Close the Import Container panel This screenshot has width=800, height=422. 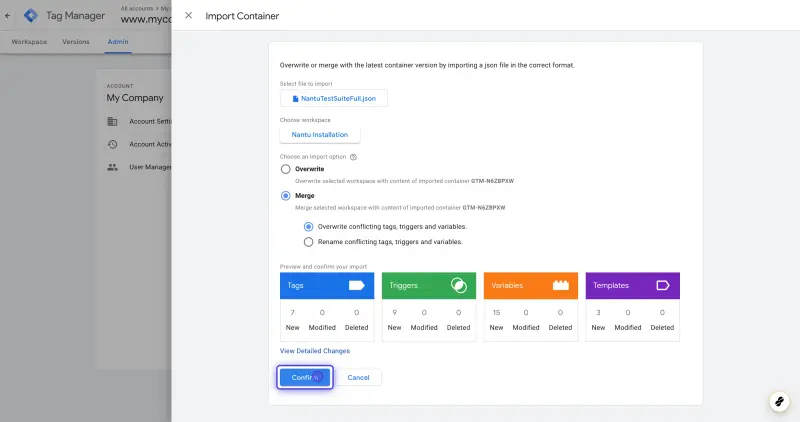[x=188, y=15]
